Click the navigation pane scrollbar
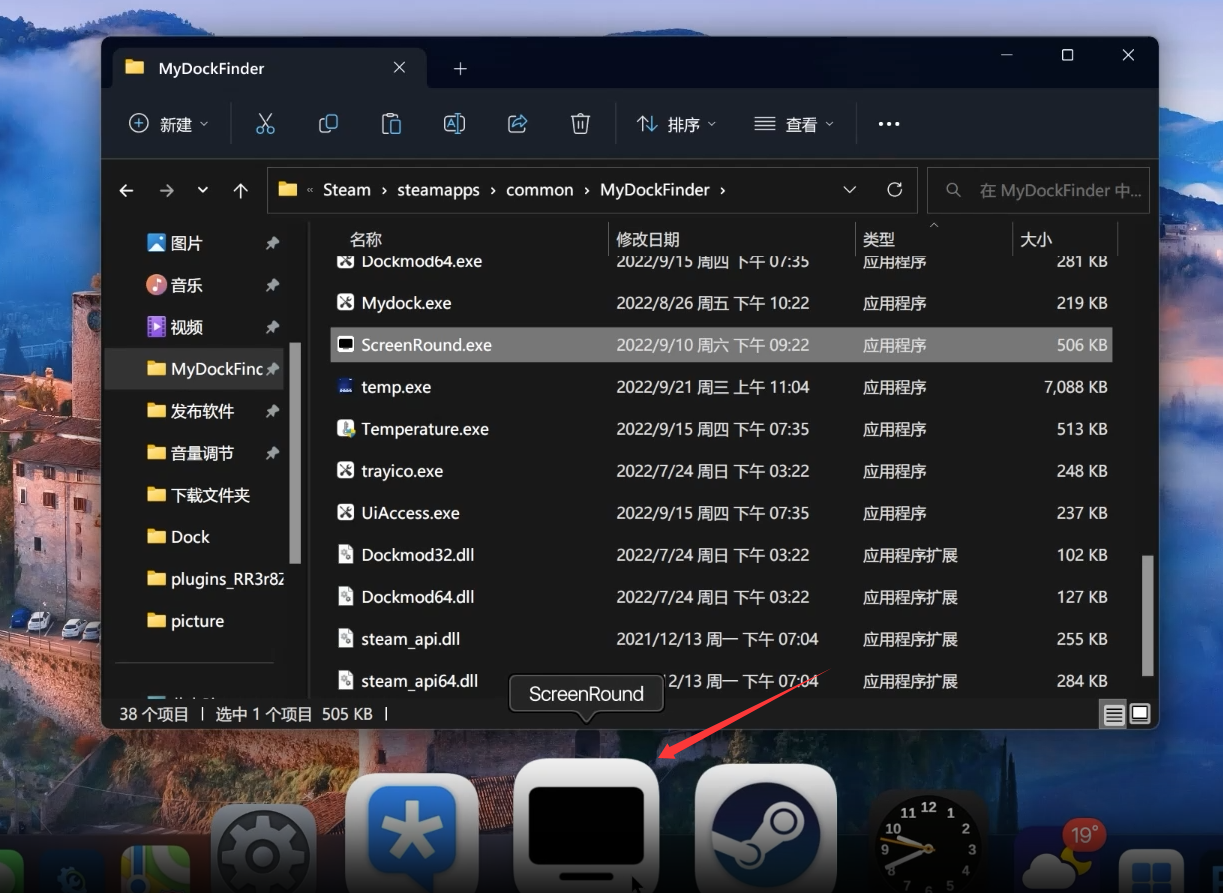The height and width of the screenshot is (893, 1223). click(x=295, y=452)
